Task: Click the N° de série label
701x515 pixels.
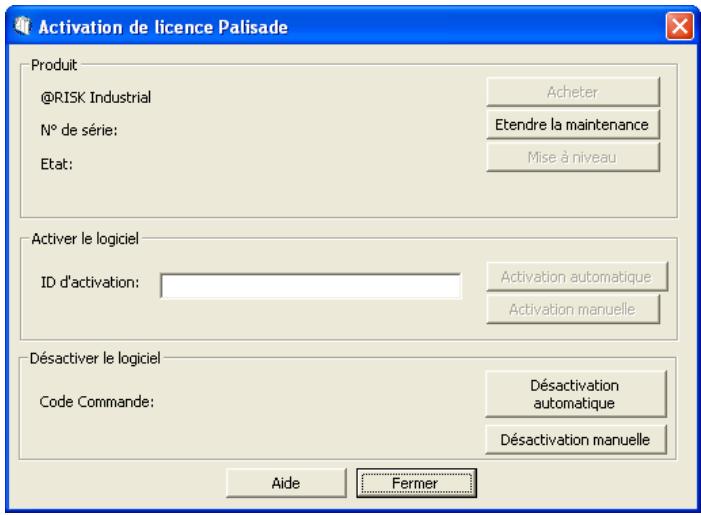Action: 79,130
